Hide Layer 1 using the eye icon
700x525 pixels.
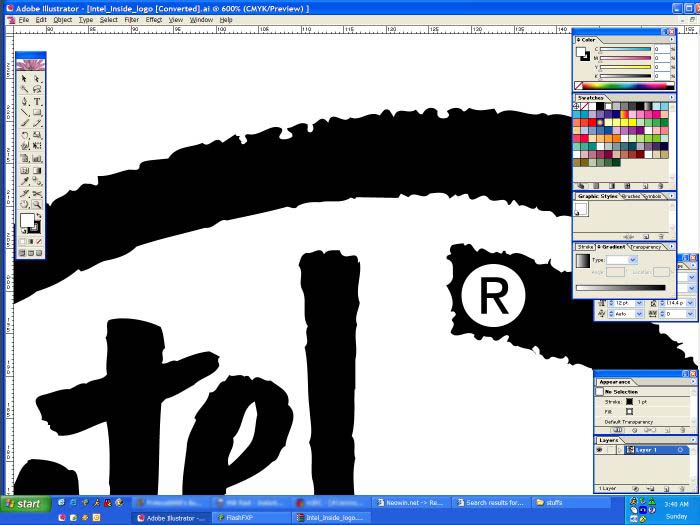click(x=601, y=450)
